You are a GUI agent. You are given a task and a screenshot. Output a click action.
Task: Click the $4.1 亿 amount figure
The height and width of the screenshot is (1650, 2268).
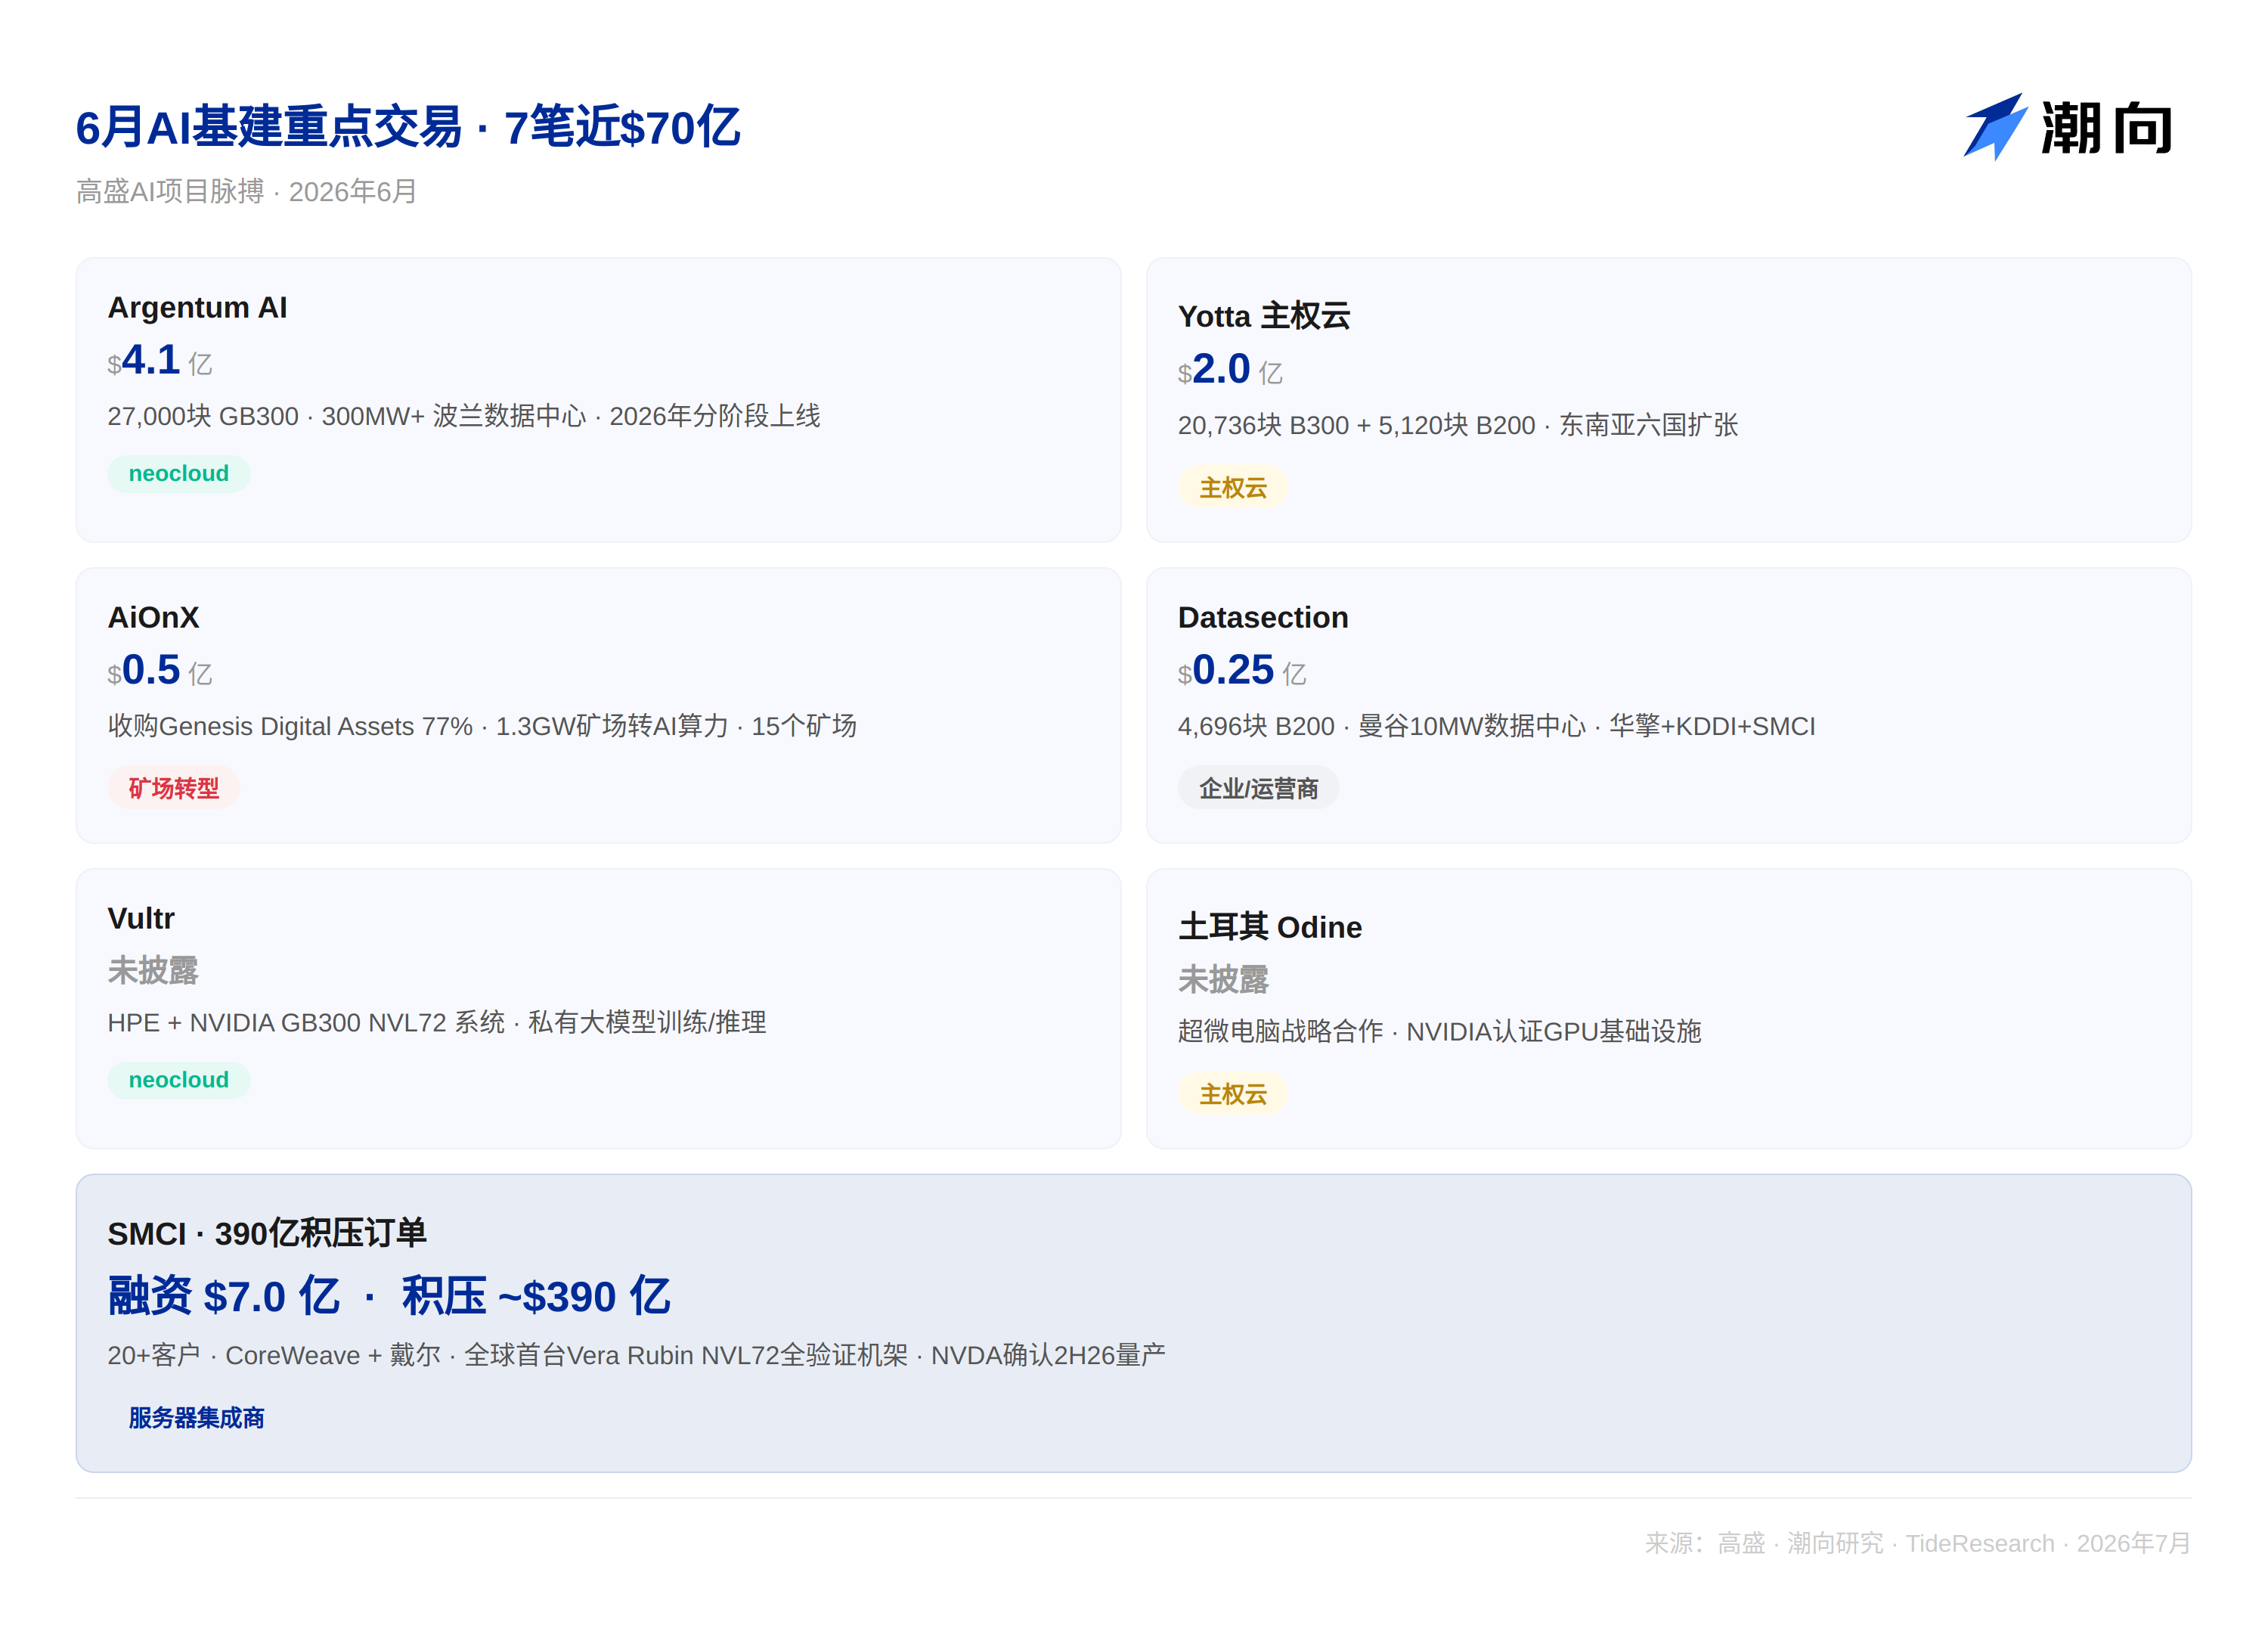[x=160, y=360]
